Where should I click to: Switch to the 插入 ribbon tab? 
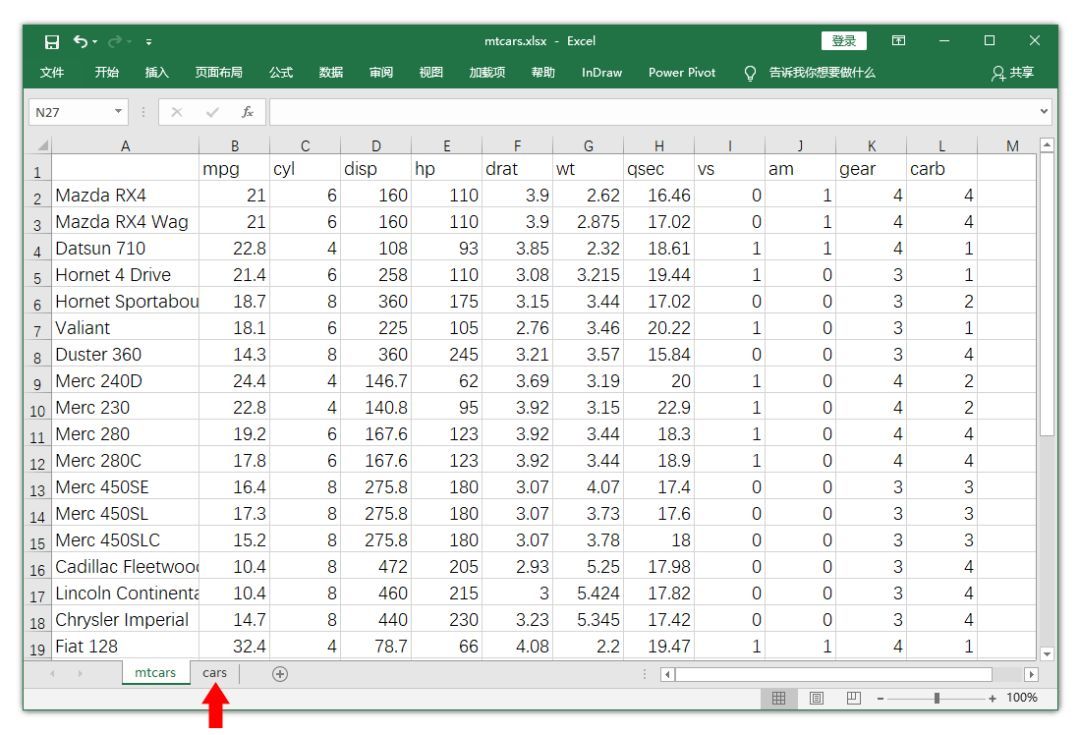(156, 72)
